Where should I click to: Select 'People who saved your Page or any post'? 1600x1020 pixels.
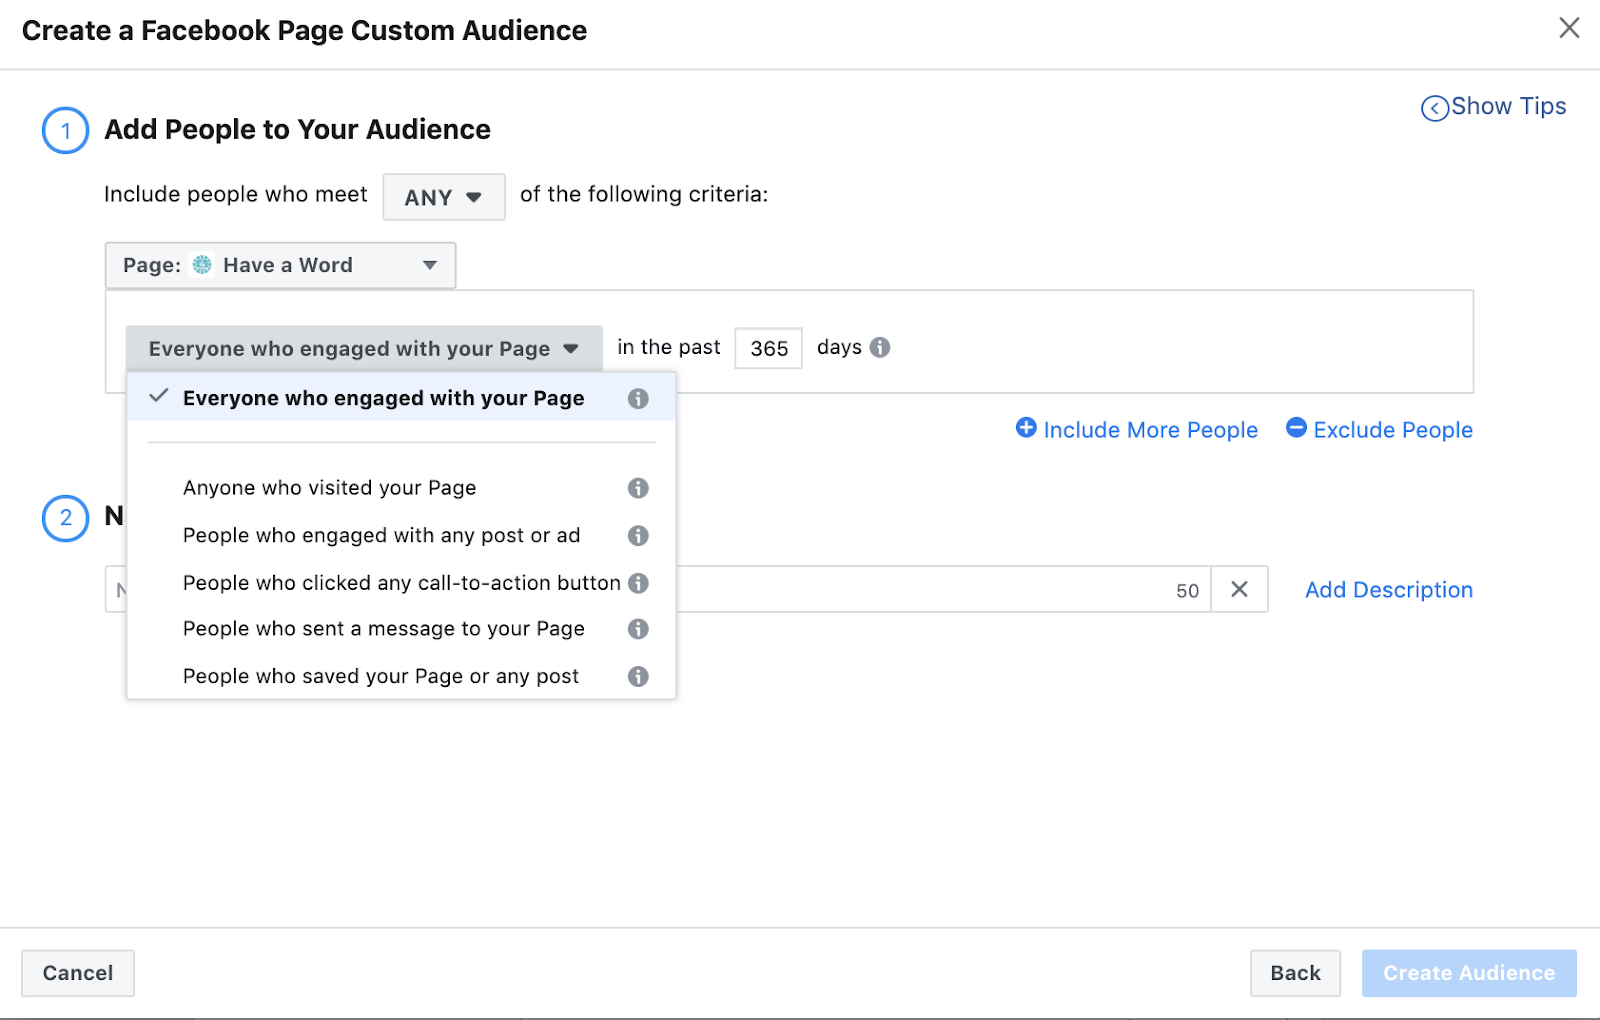click(380, 677)
